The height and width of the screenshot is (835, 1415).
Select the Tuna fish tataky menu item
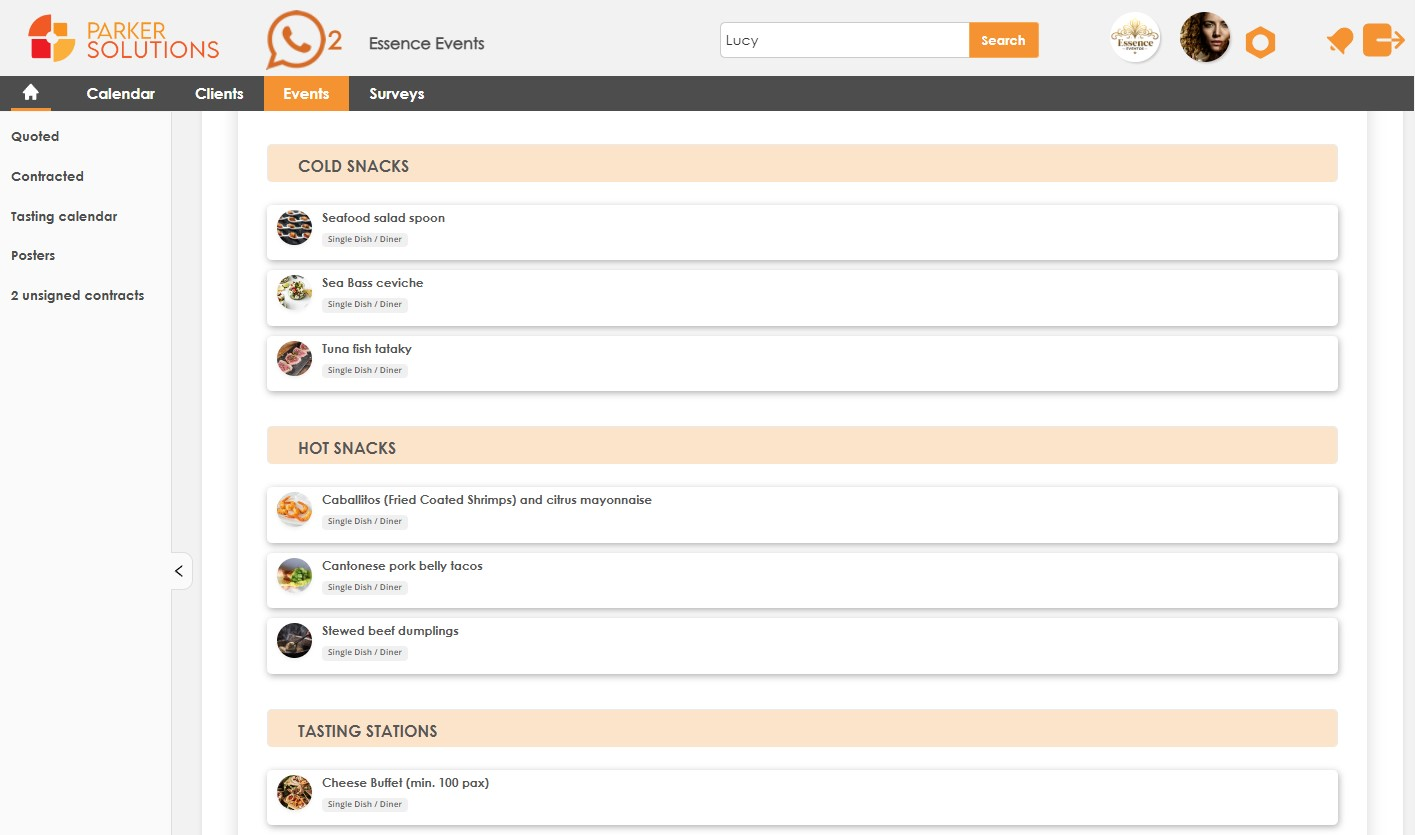coord(366,348)
